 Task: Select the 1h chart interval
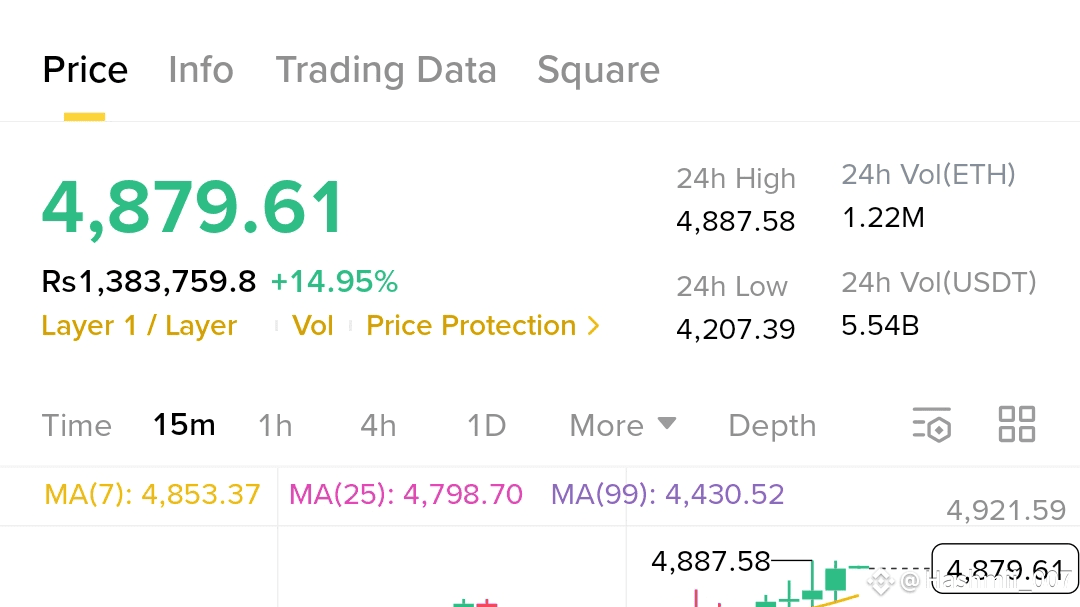click(x=275, y=425)
